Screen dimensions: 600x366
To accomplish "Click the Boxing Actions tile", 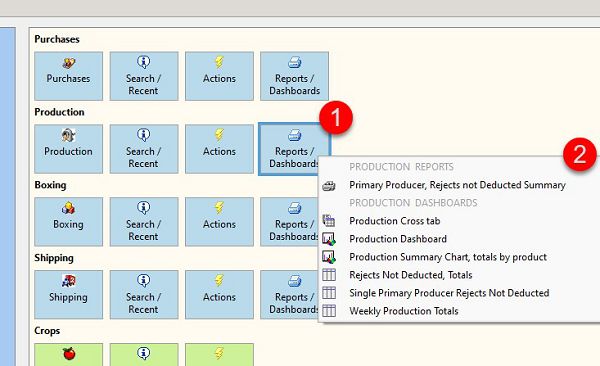I will click(x=219, y=222).
